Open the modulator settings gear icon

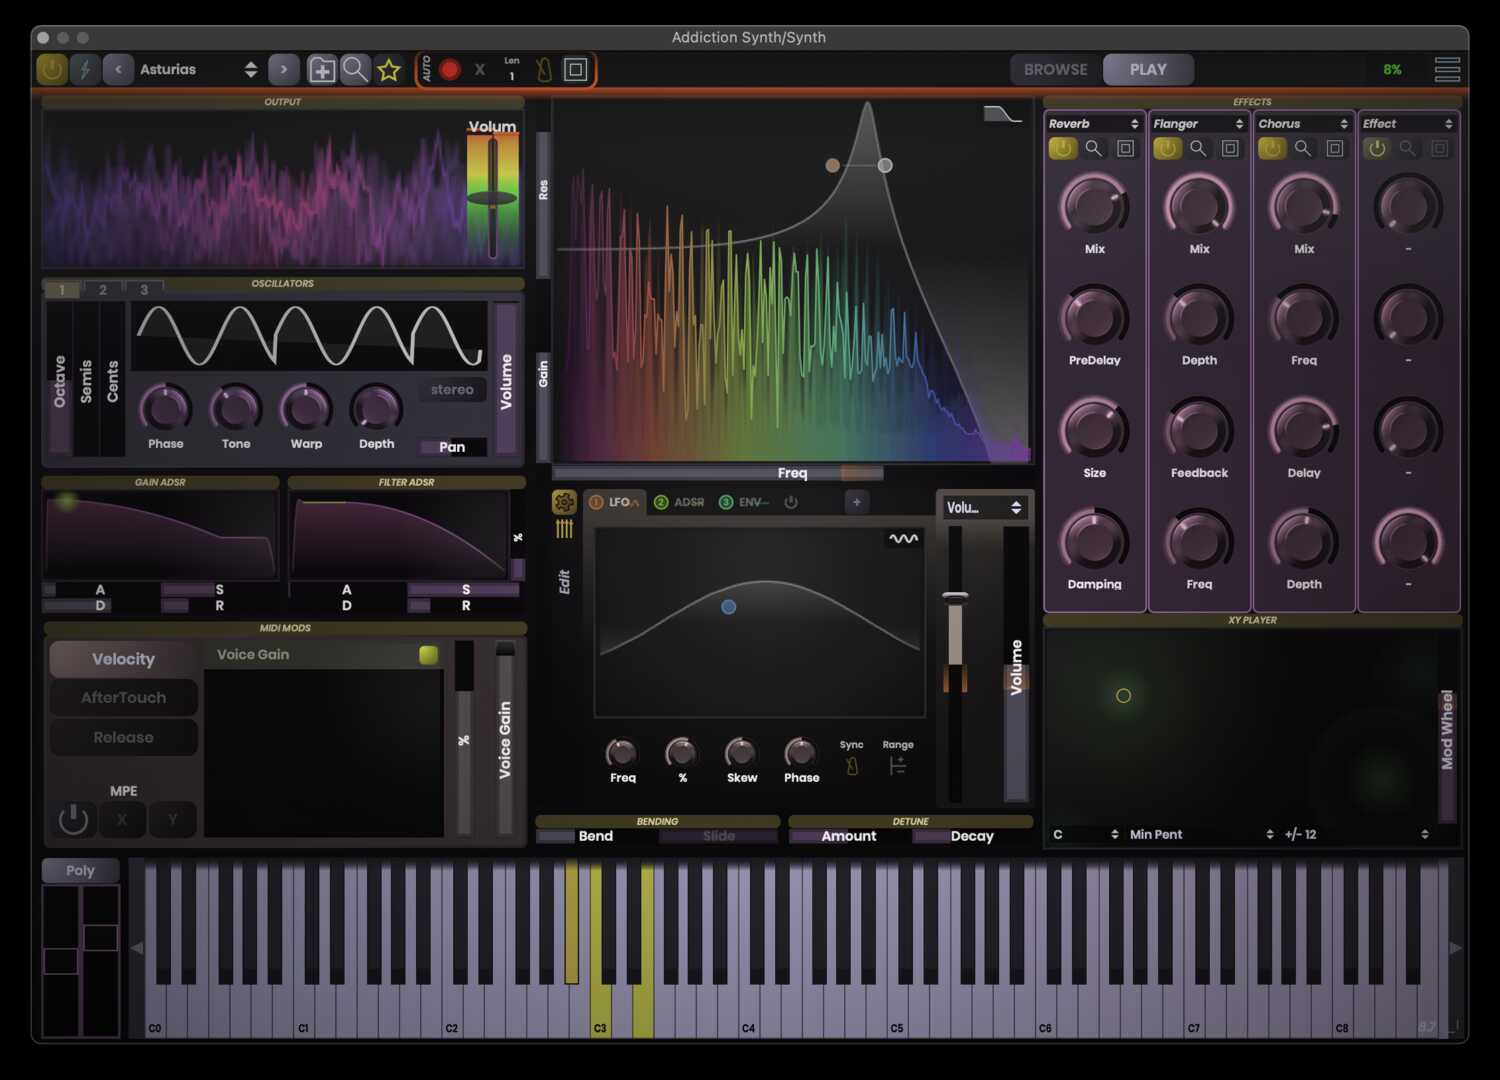(x=563, y=503)
